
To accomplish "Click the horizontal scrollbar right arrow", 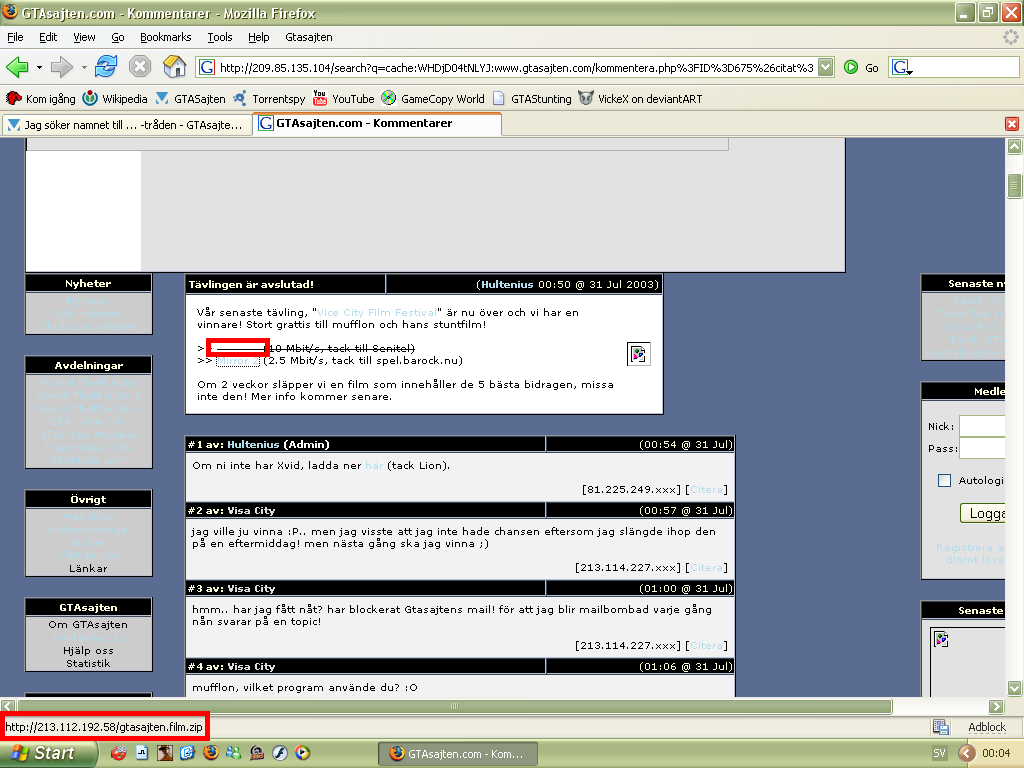I will pos(996,706).
